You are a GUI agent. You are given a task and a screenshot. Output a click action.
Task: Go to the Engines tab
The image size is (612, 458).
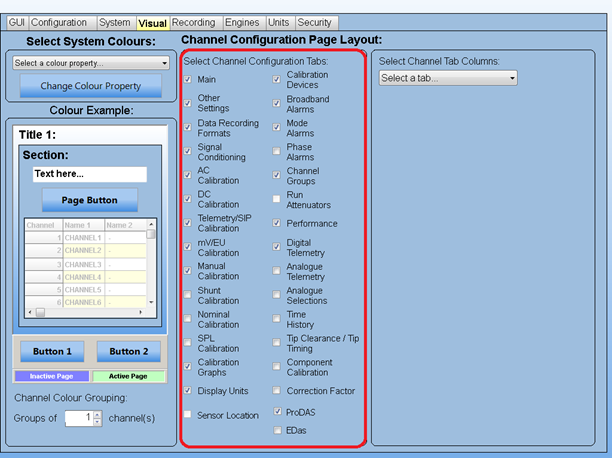[244, 23]
